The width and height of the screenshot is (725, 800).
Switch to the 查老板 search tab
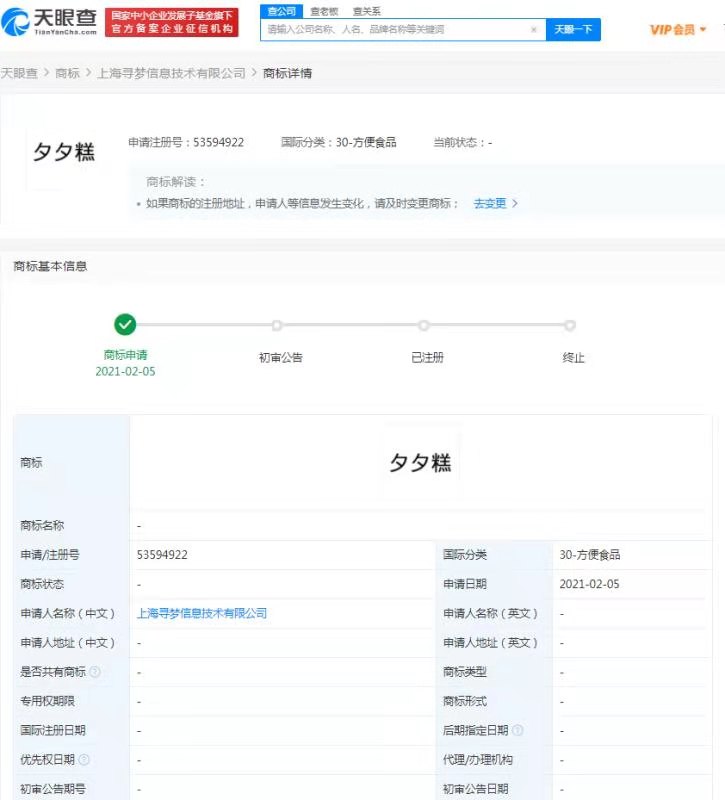point(323,11)
